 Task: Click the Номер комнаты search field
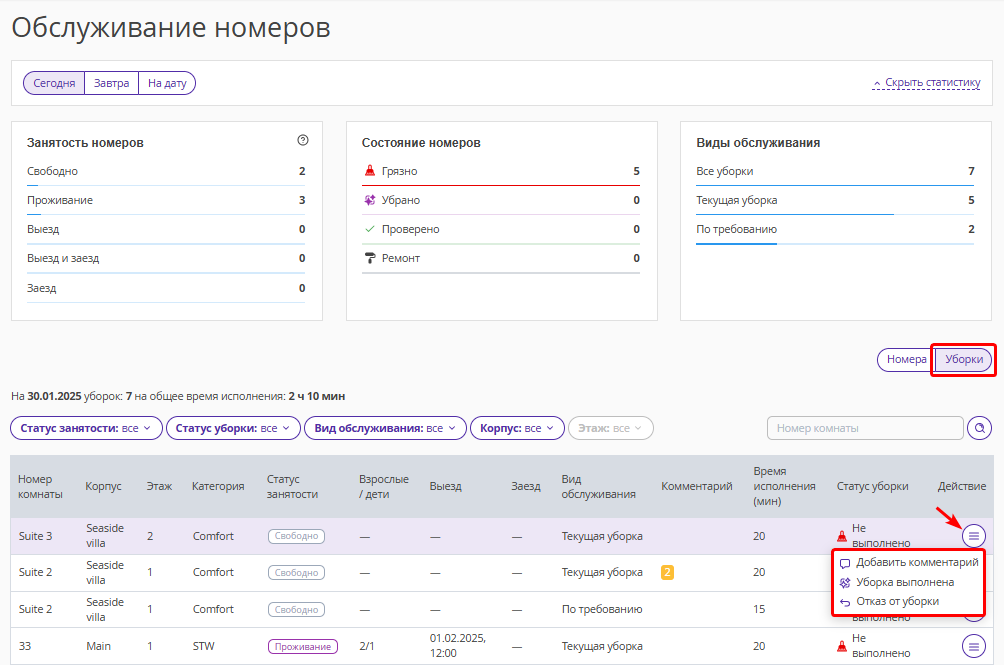[865, 428]
